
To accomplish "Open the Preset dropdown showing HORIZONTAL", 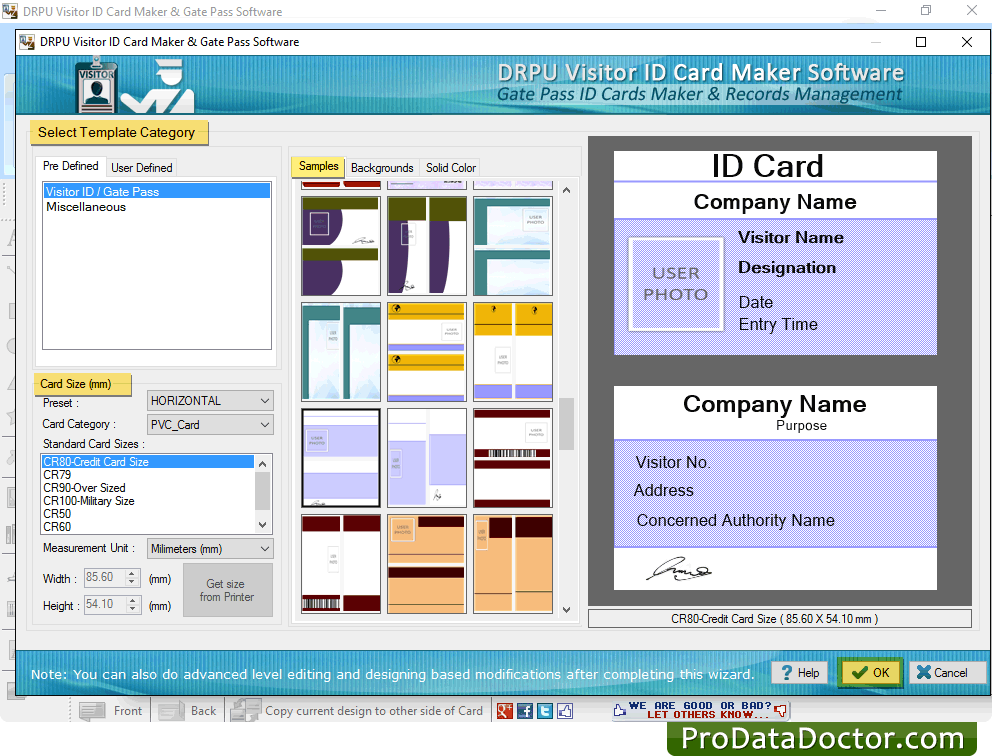I will [x=210, y=400].
